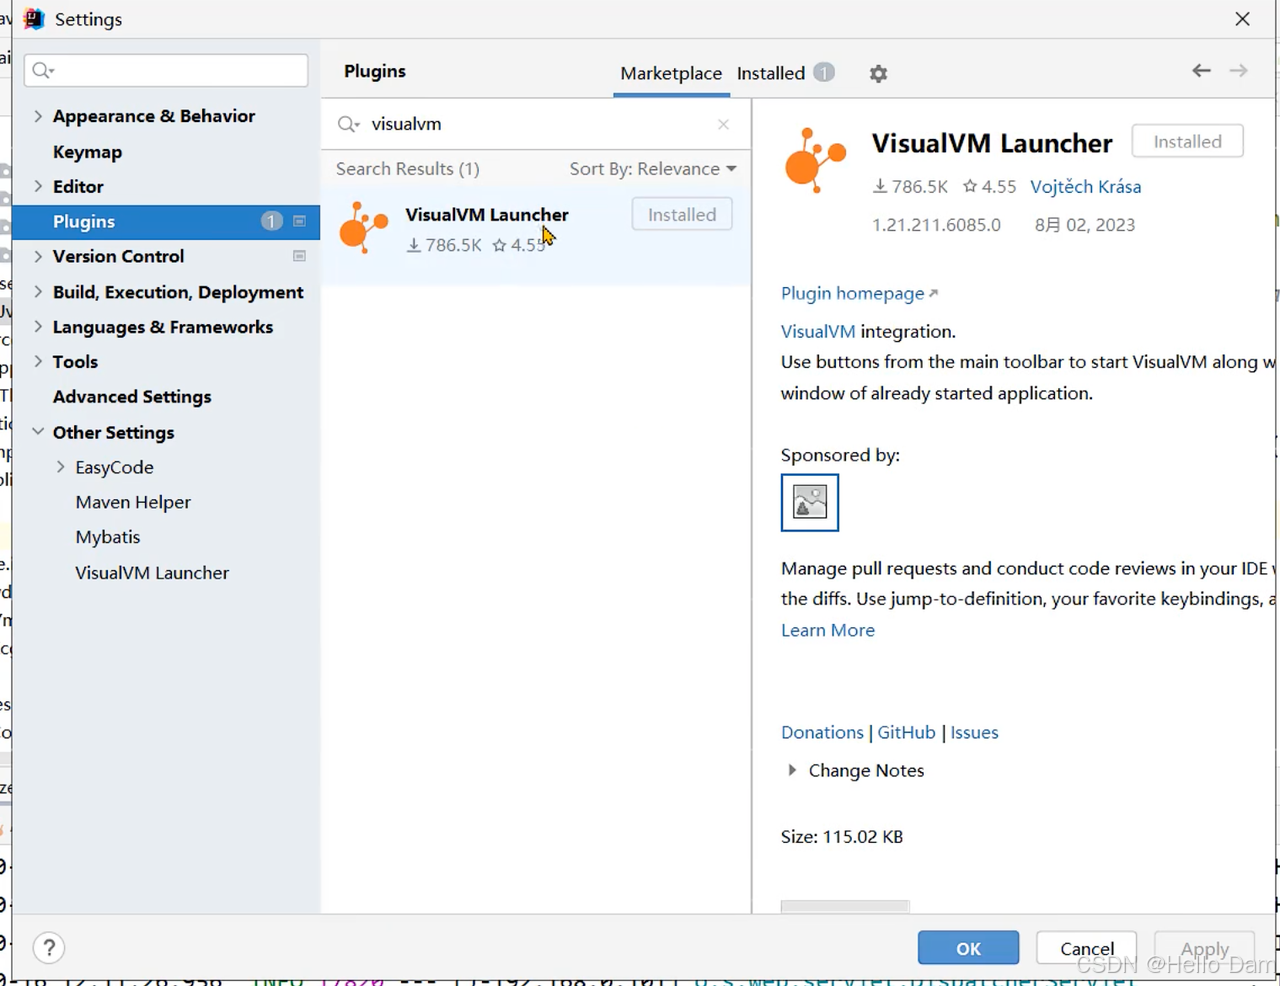The height and width of the screenshot is (986, 1280).
Task: Click Installed button in search result row
Action: coord(682,214)
